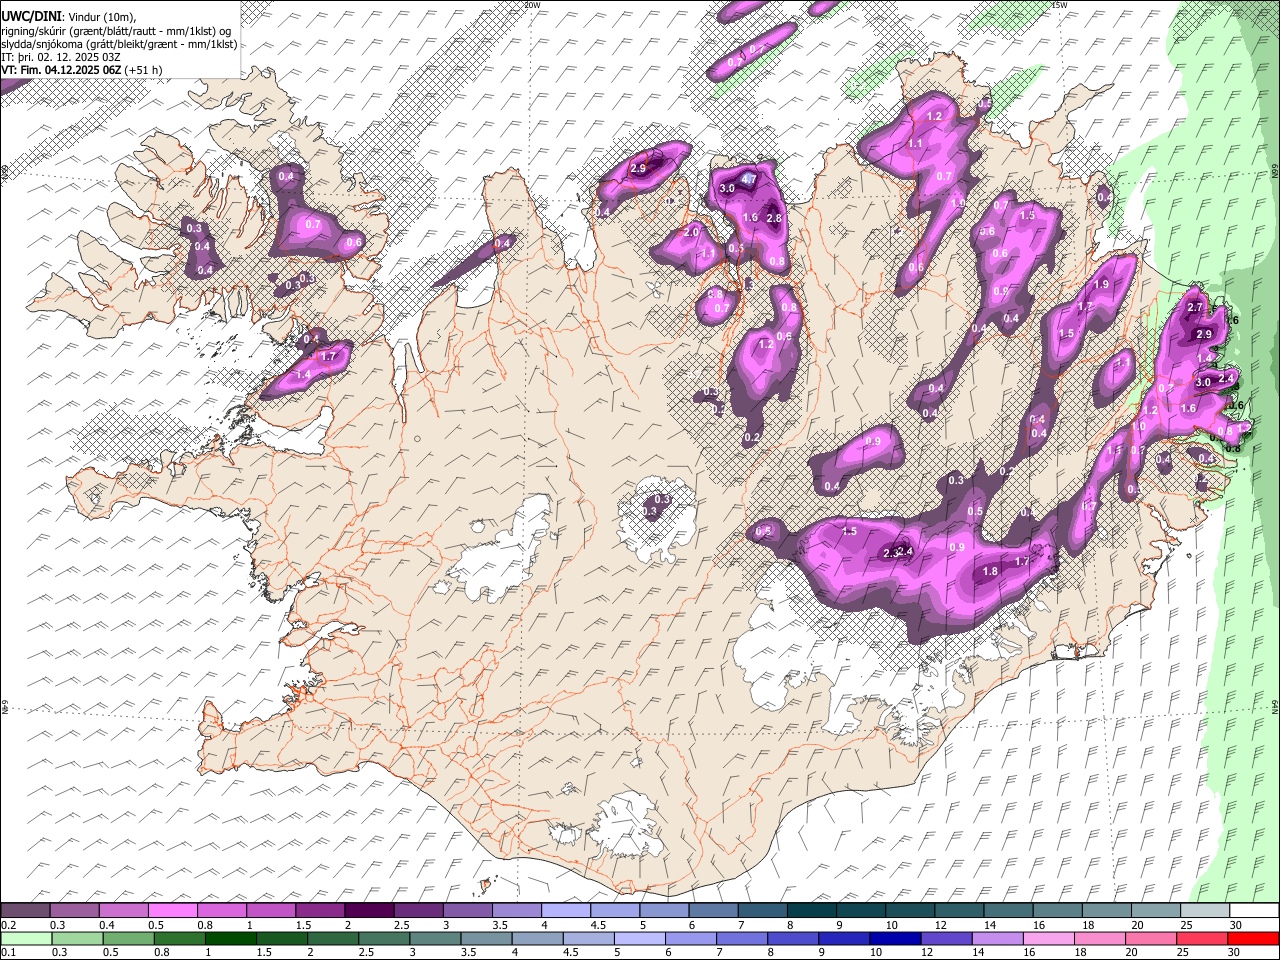Click the '0.2' snow scale label
This screenshot has width=1280, height=960.
point(8,924)
